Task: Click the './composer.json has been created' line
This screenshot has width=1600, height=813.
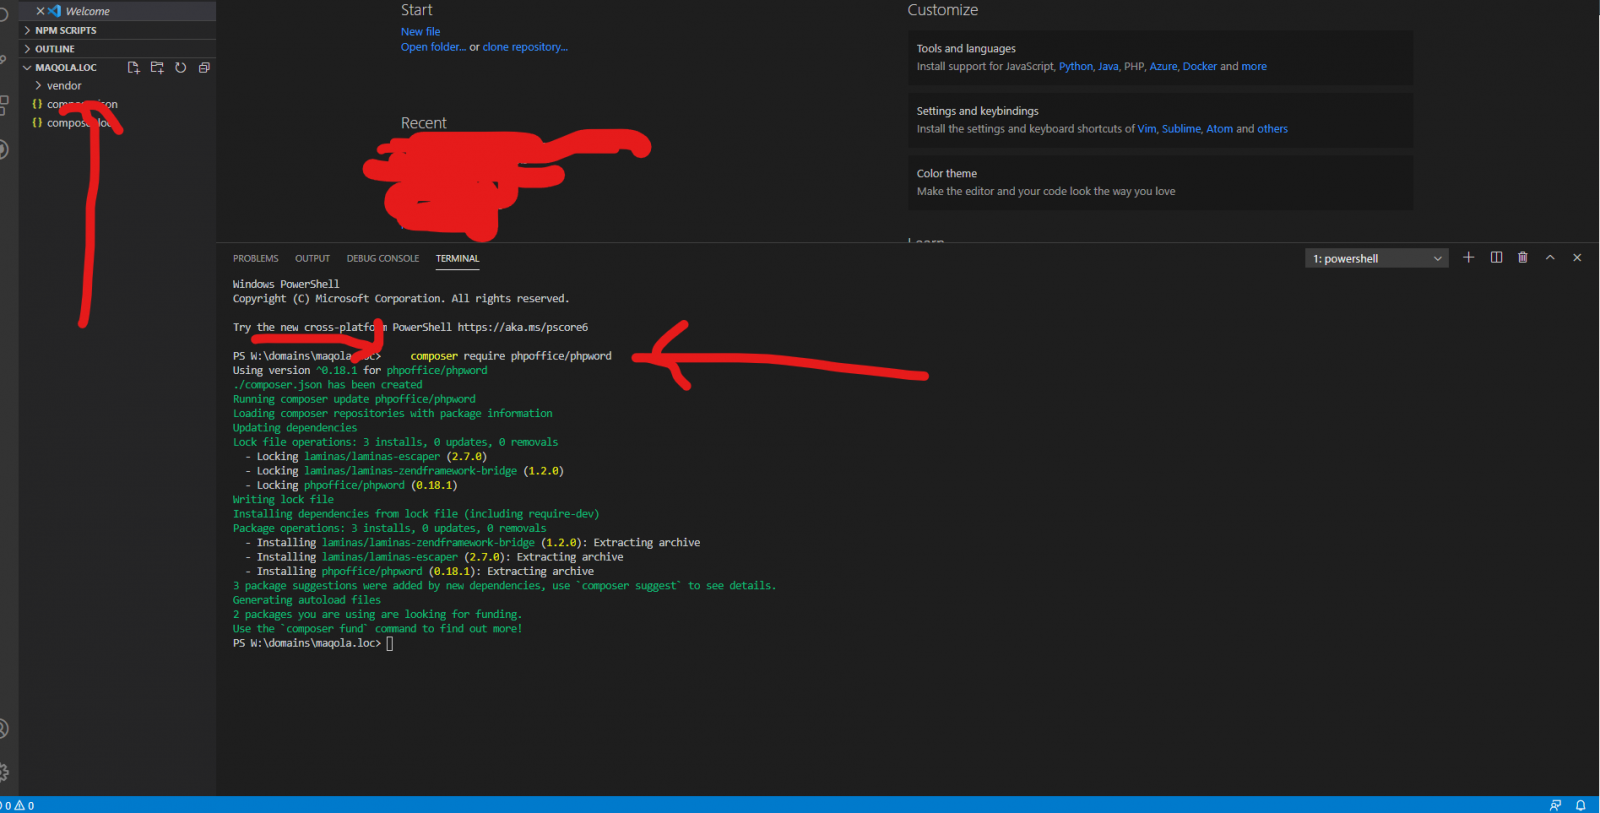Action: tap(328, 384)
